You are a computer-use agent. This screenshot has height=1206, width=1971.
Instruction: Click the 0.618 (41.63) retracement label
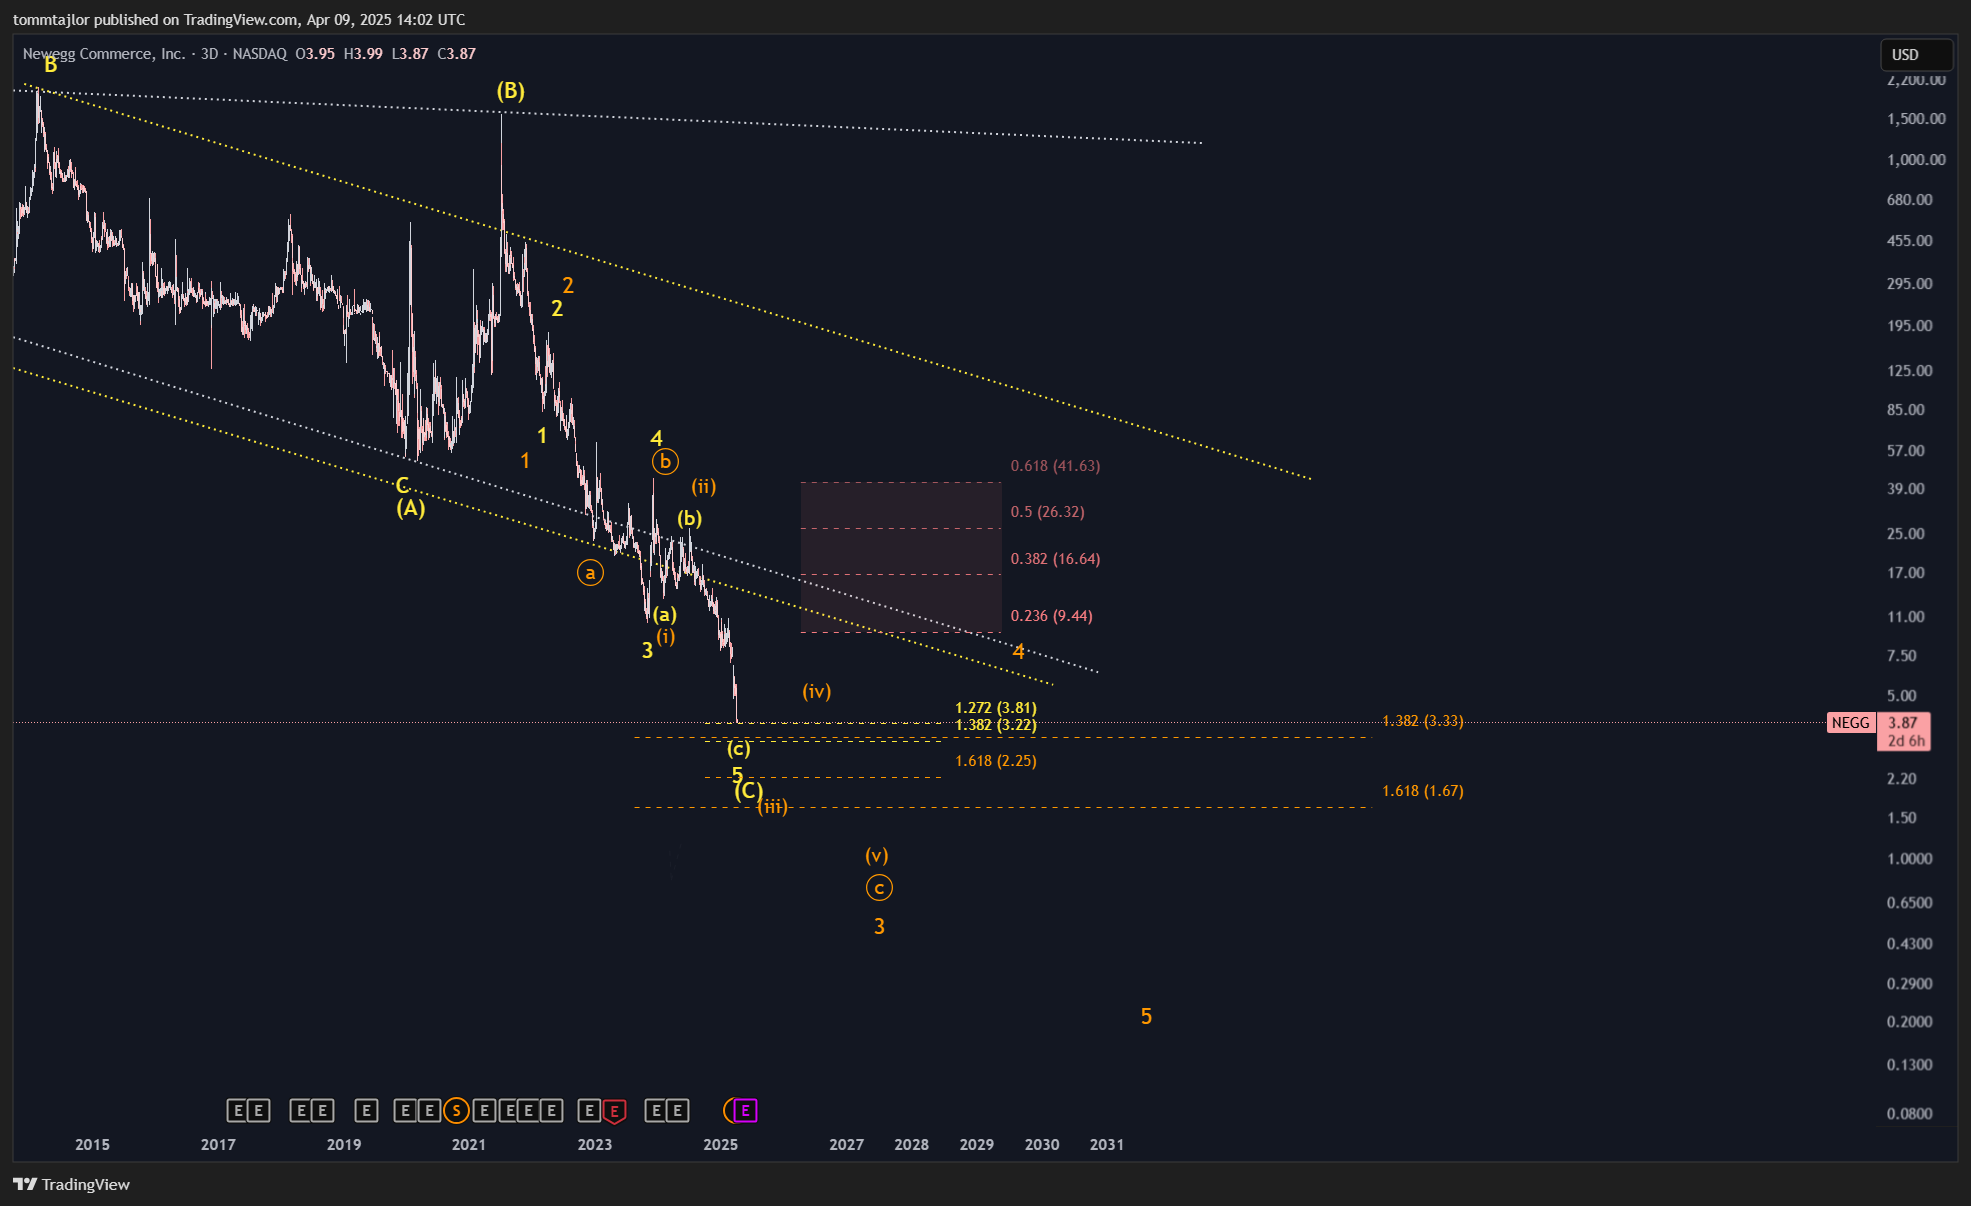tap(1055, 466)
